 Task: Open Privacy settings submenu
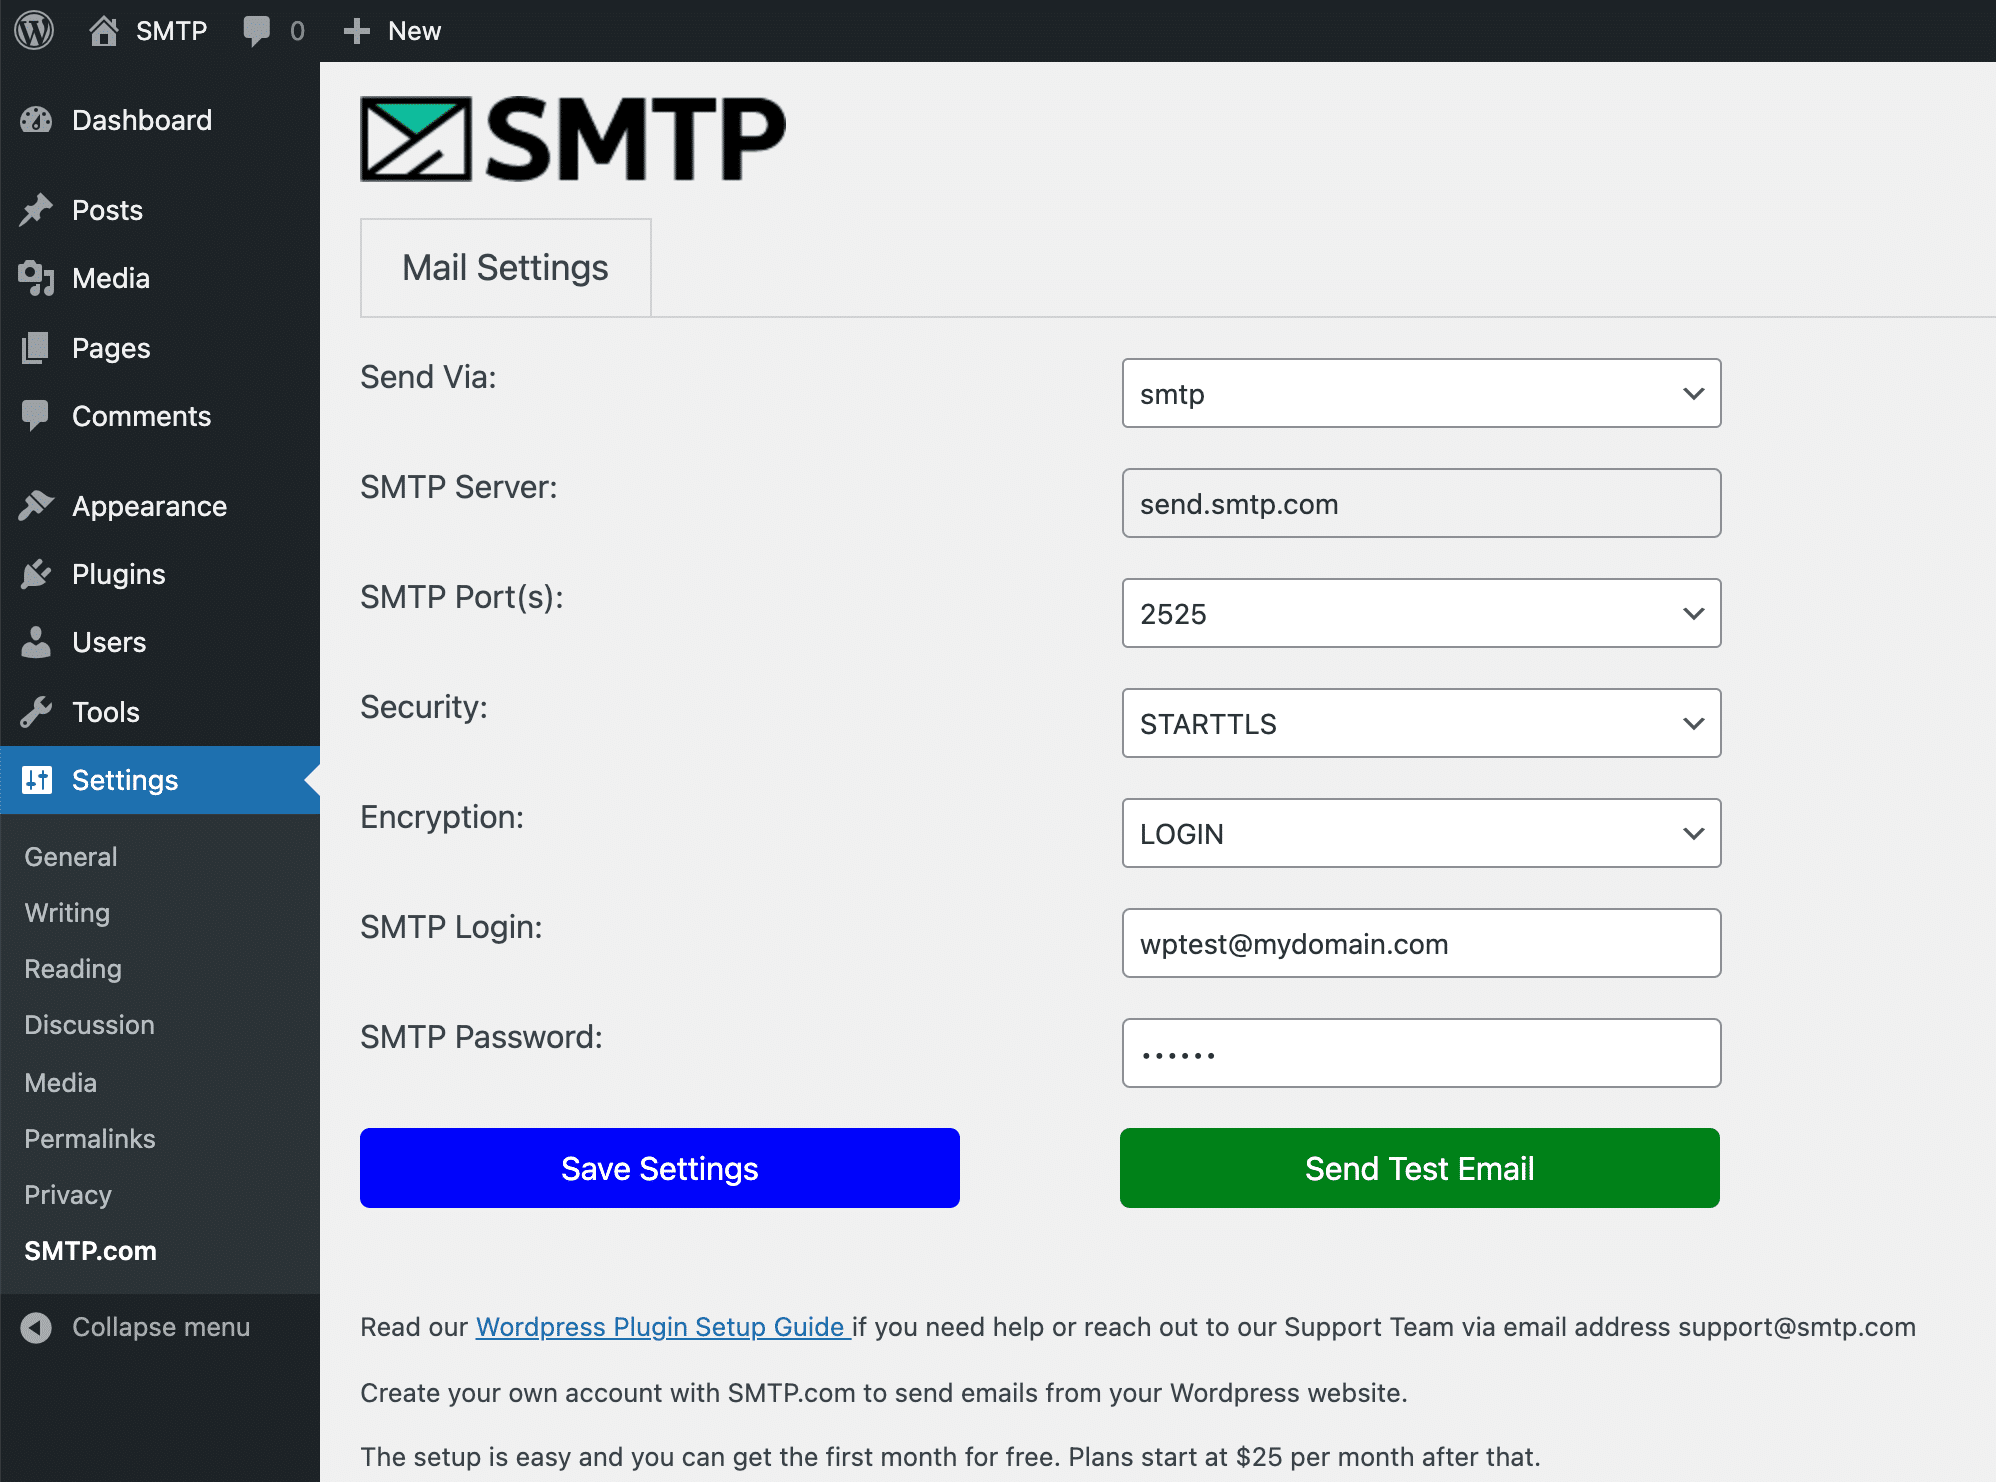pyautogui.click(x=68, y=1195)
